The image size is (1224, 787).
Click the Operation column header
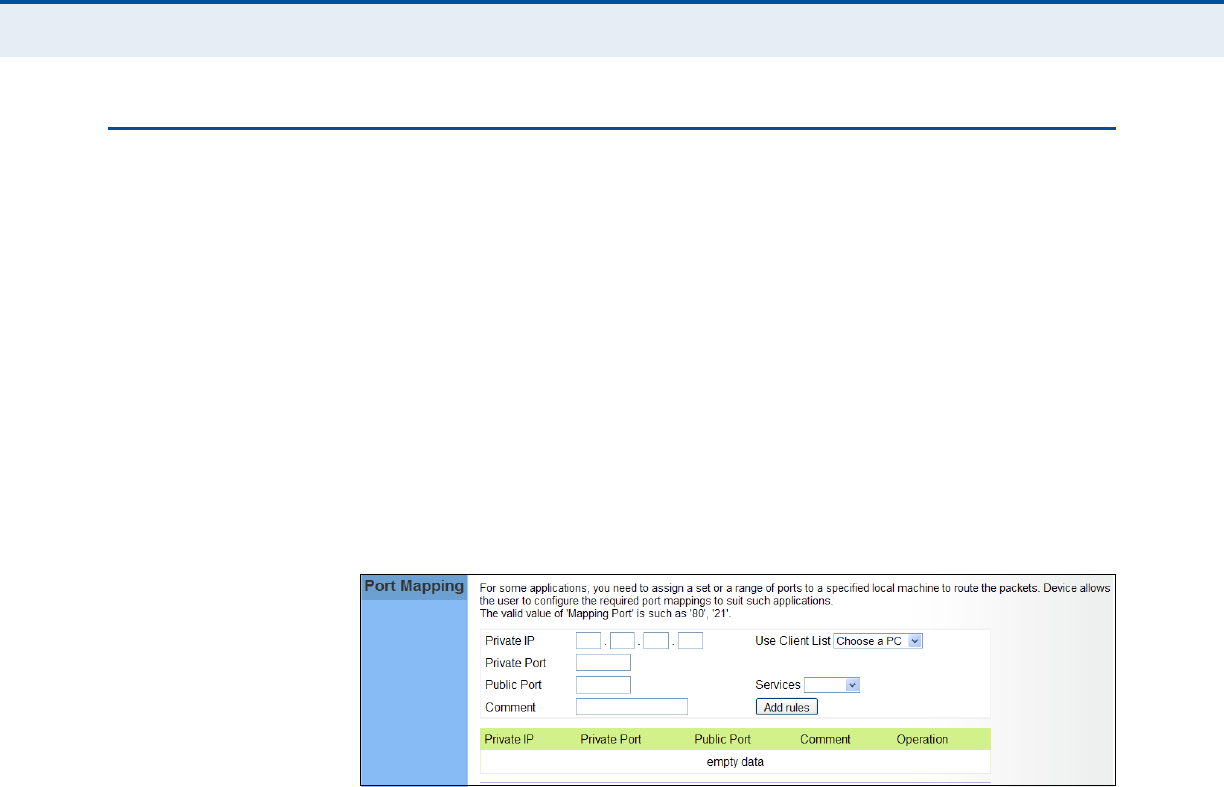click(x=922, y=740)
